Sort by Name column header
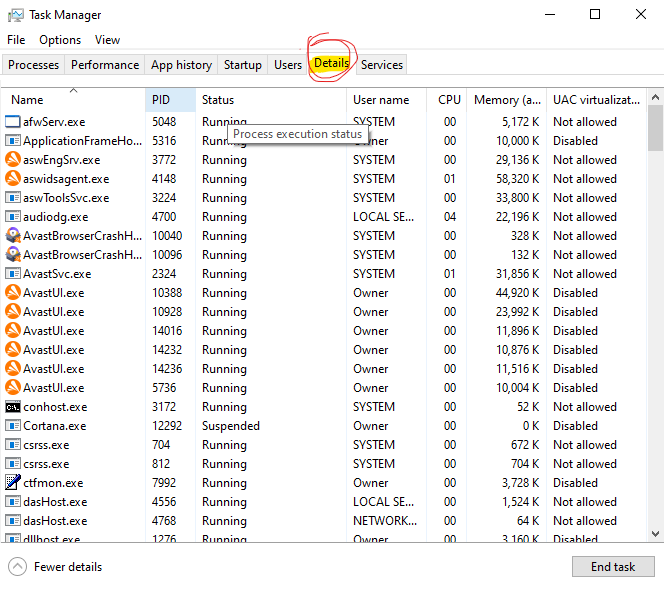The height and width of the screenshot is (590, 664). 27,100
